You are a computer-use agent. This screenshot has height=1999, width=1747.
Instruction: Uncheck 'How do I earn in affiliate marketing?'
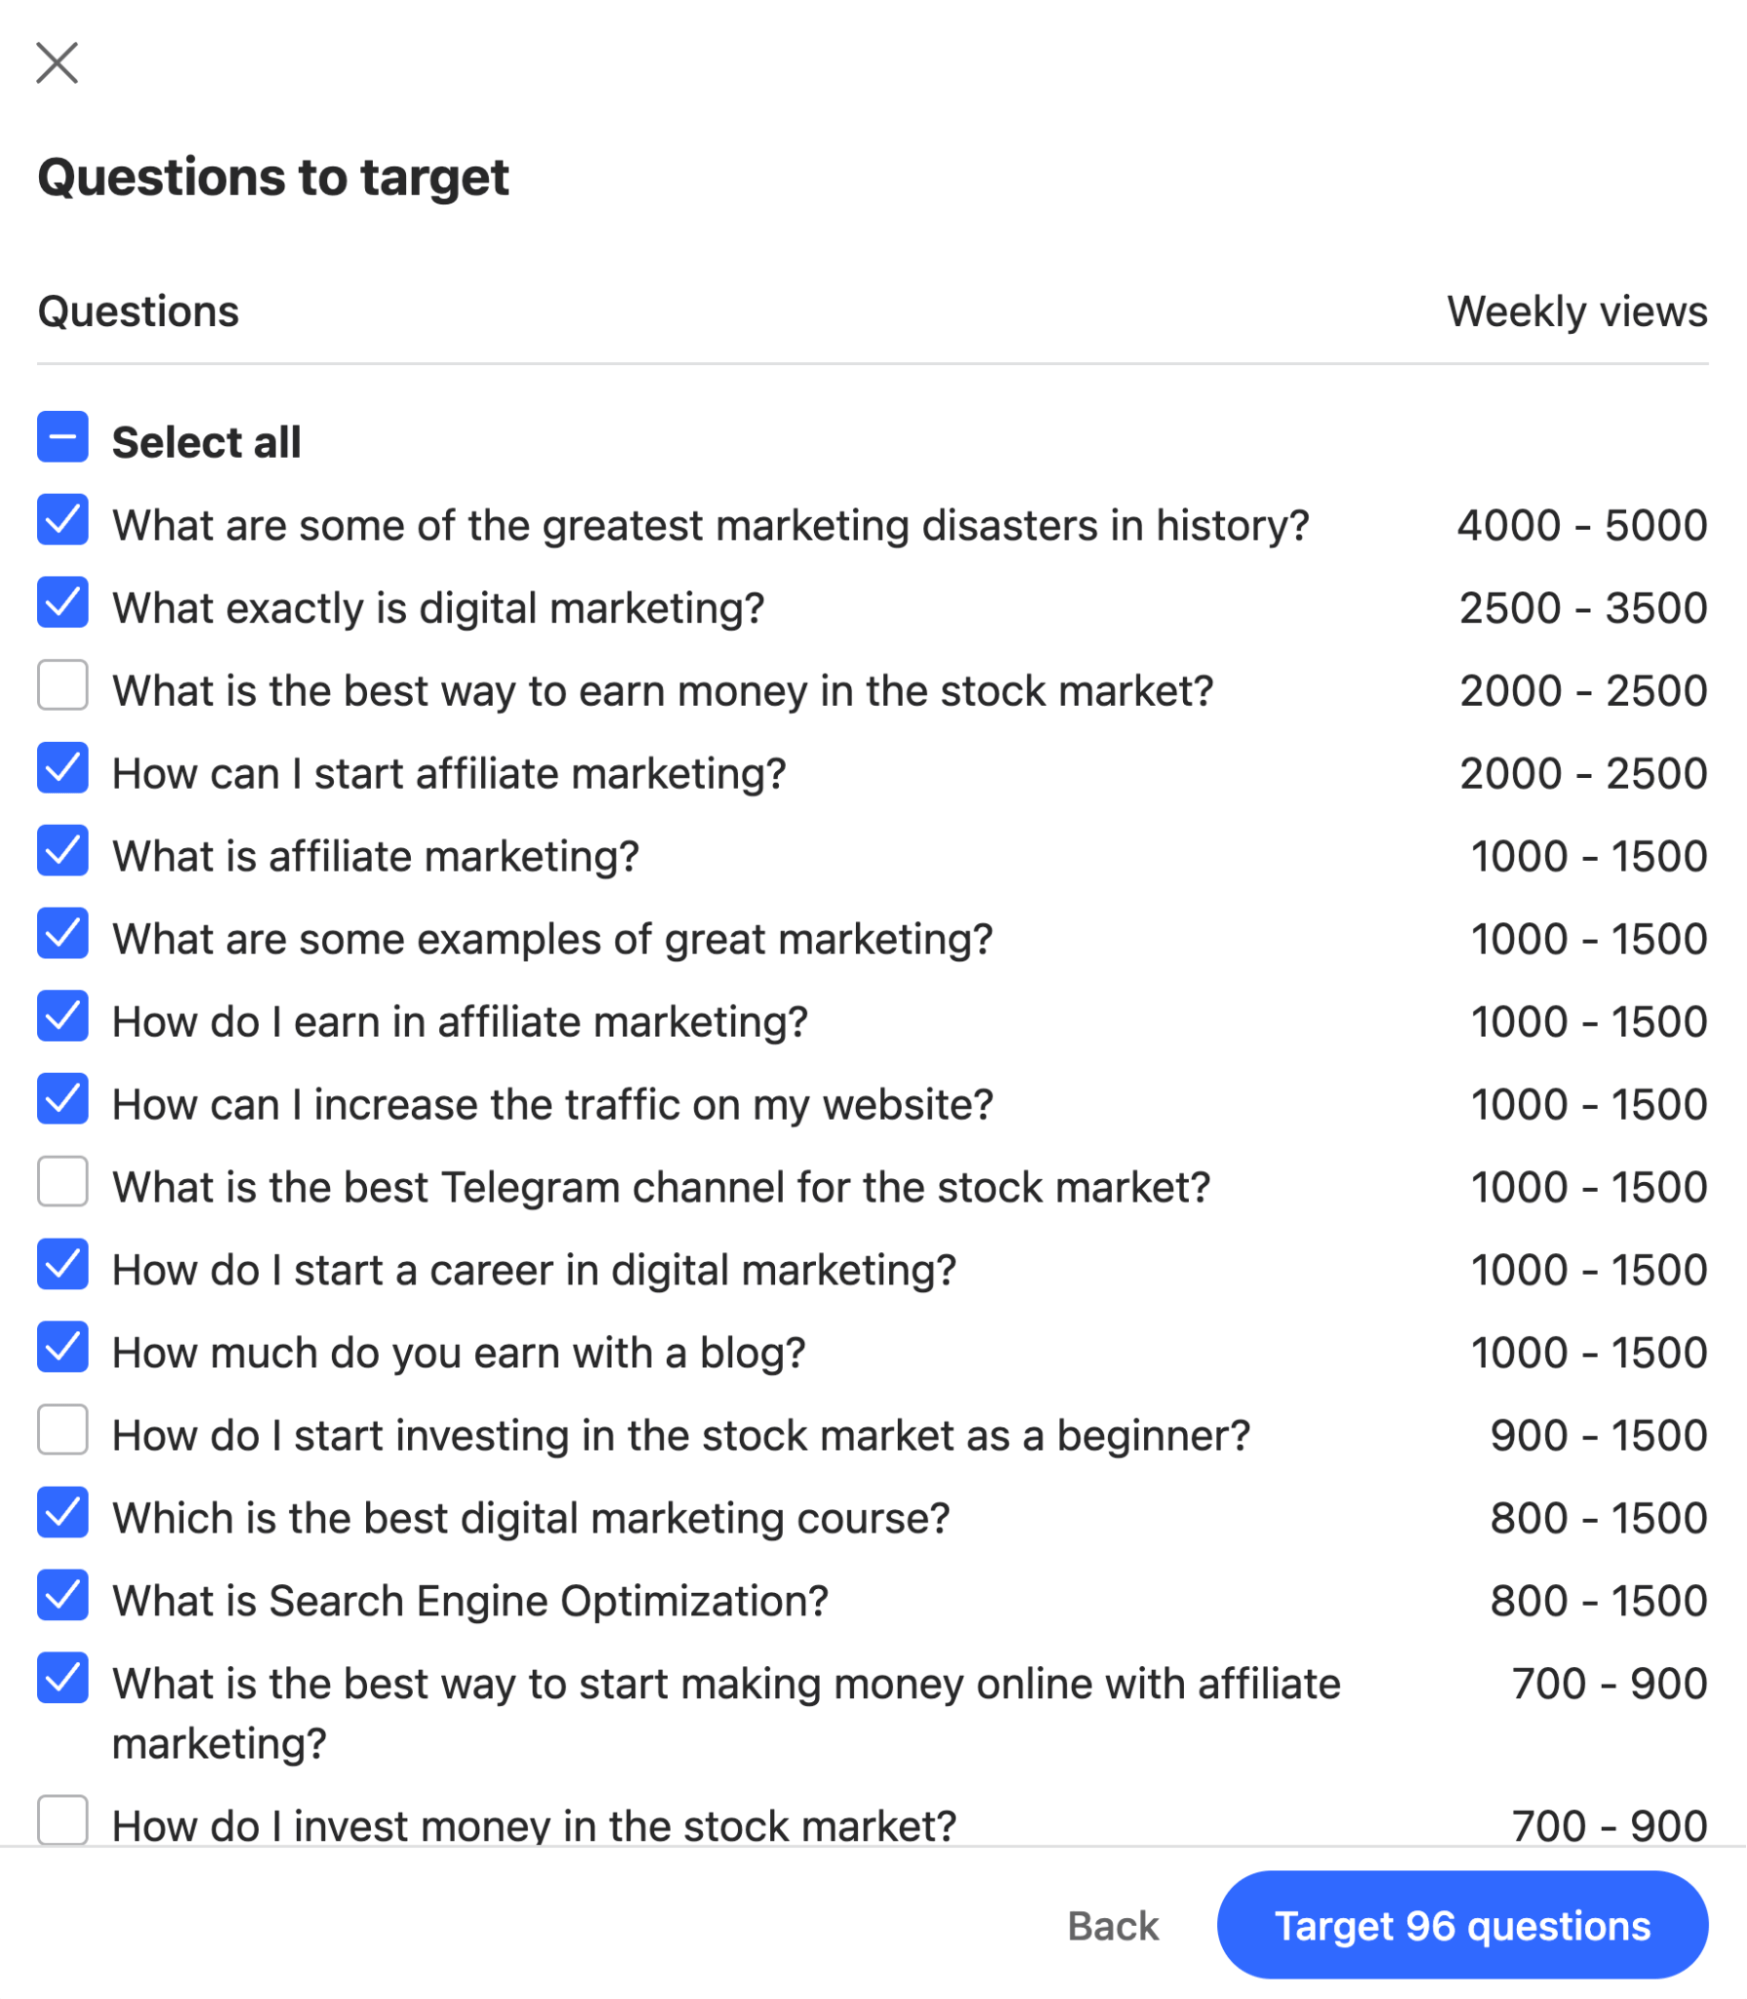click(62, 1020)
